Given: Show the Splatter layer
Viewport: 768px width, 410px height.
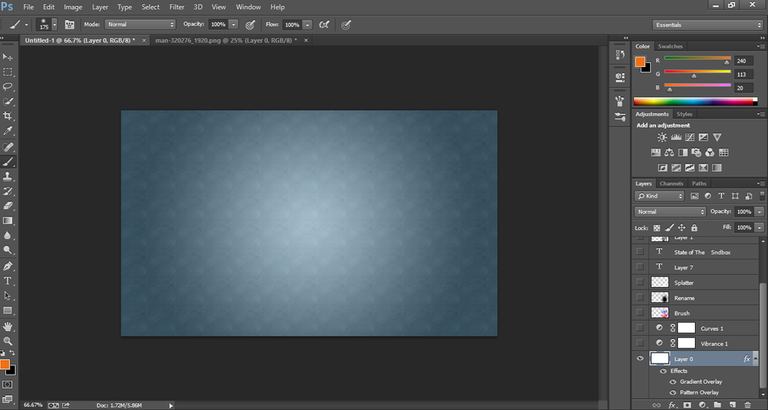Looking at the screenshot, I should (640, 283).
